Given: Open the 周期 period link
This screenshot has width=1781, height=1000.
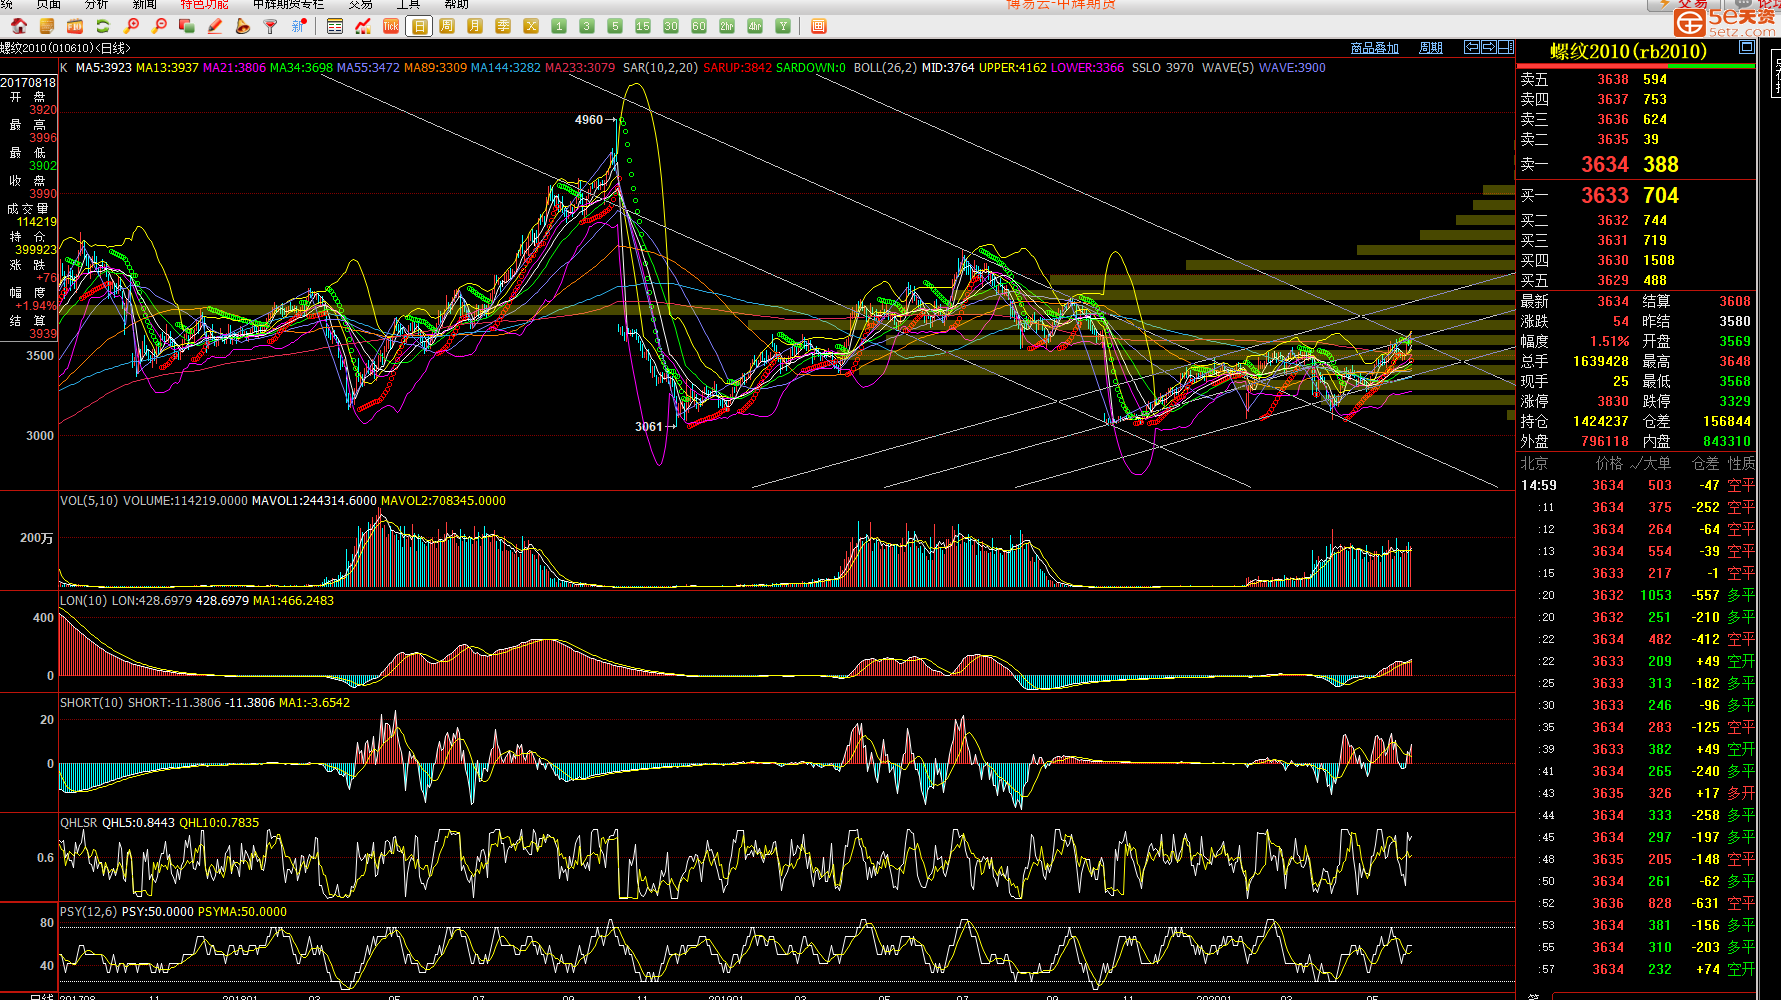Looking at the screenshot, I should point(1431,48).
